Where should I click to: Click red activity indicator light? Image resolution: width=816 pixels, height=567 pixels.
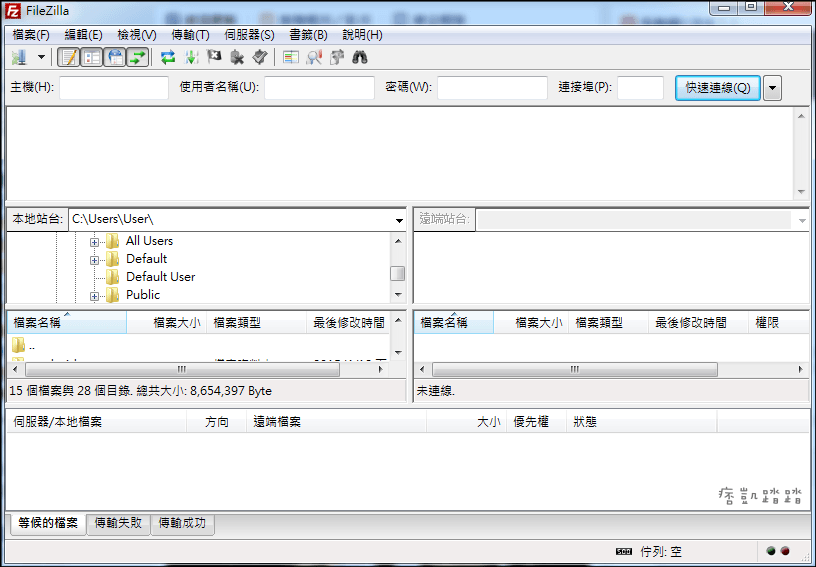(785, 551)
